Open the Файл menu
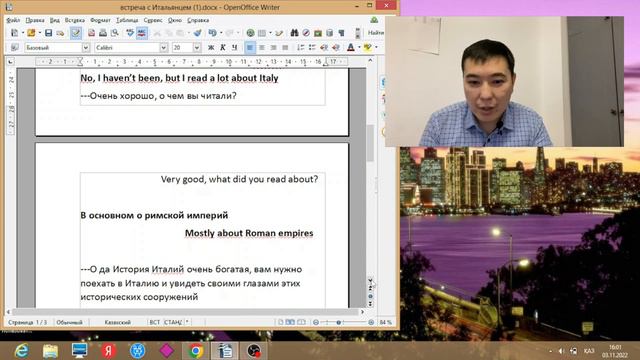Image resolution: width=640 pixels, height=360 pixels. coord(13,20)
